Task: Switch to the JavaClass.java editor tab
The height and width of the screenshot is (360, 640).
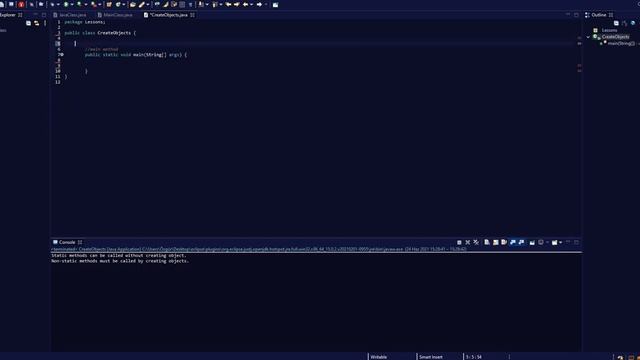Action: (x=69, y=15)
